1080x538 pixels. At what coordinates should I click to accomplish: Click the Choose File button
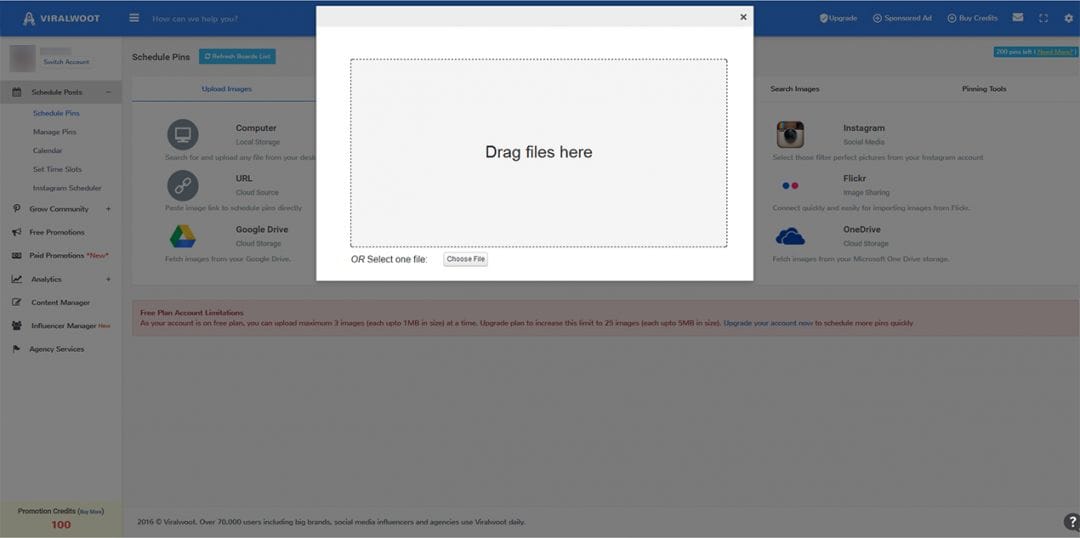pyautogui.click(x=466, y=259)
